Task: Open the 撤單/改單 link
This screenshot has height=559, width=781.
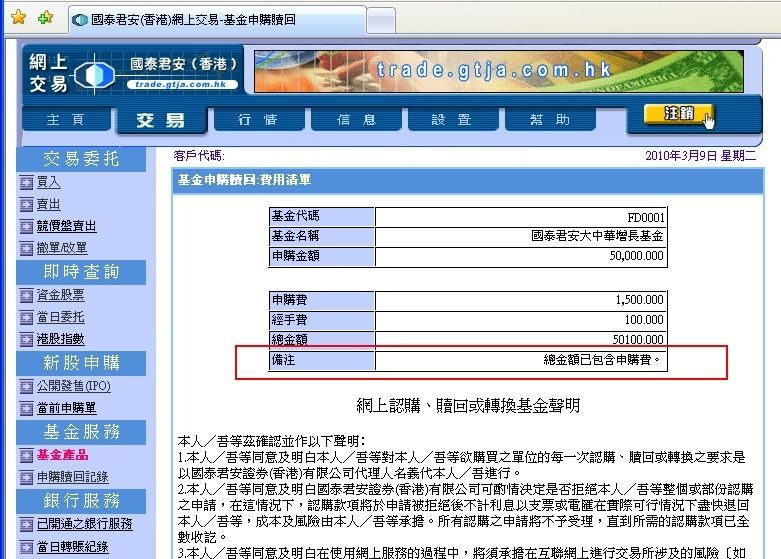Action: pyautogui.click(x=62, y=248)
